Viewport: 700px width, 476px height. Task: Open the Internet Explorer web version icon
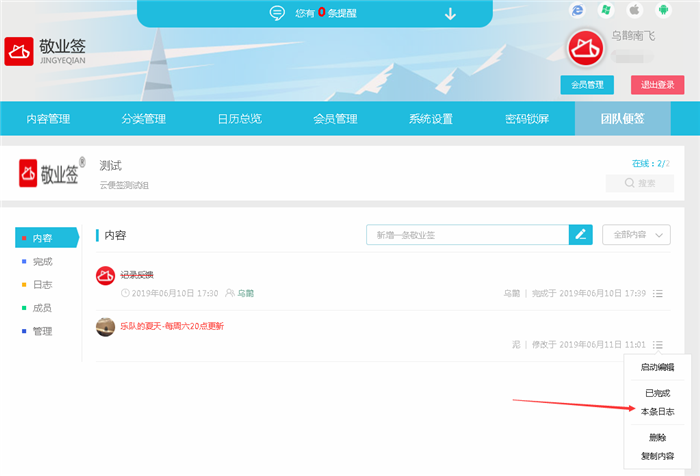point(577,10)
